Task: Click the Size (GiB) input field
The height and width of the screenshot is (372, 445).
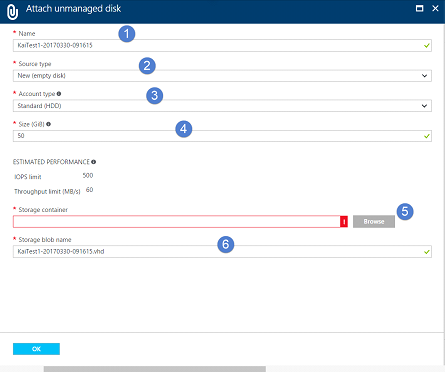Action: point(222,136)
